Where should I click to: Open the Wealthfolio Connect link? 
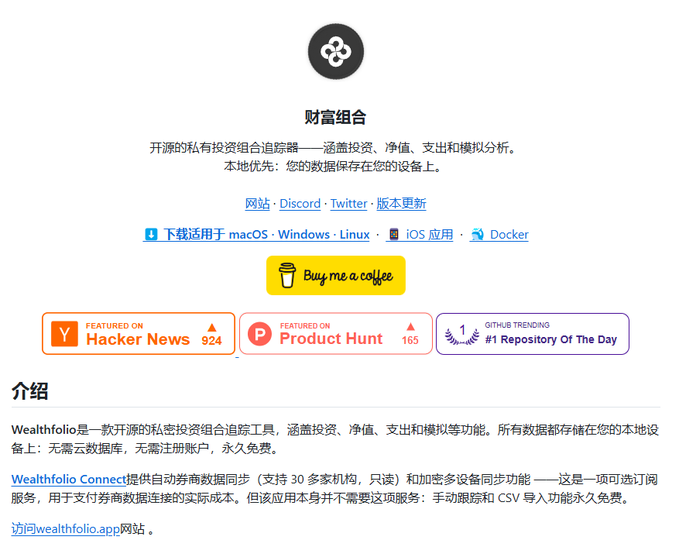[68, 479]
